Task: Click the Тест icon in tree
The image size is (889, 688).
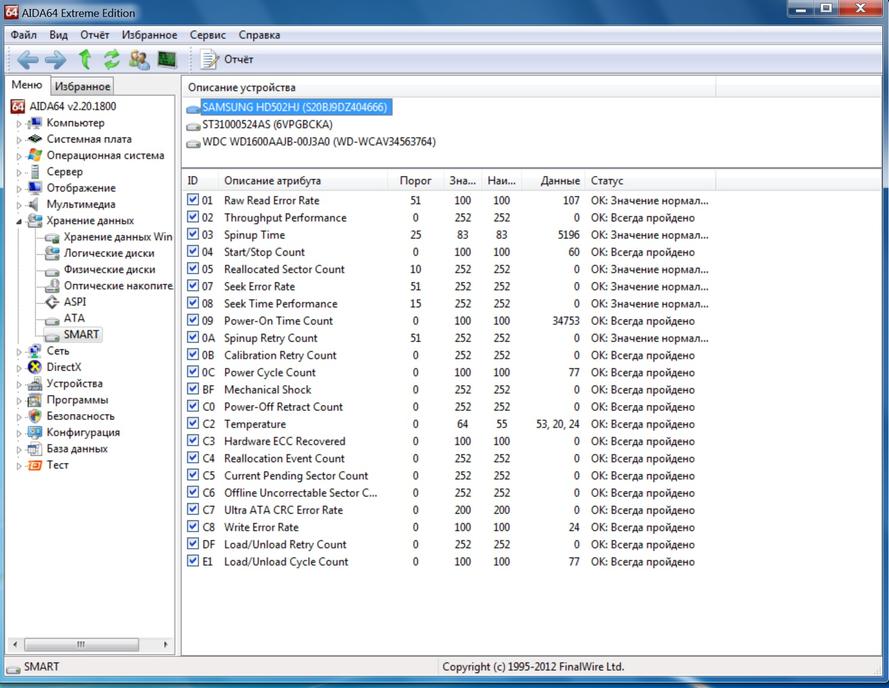Action: [35, 465]
